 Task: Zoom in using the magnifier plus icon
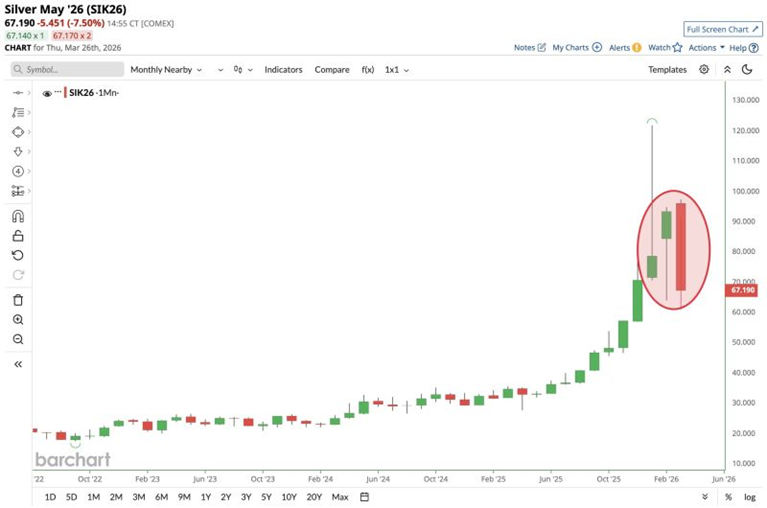click(x=18, y=320)
